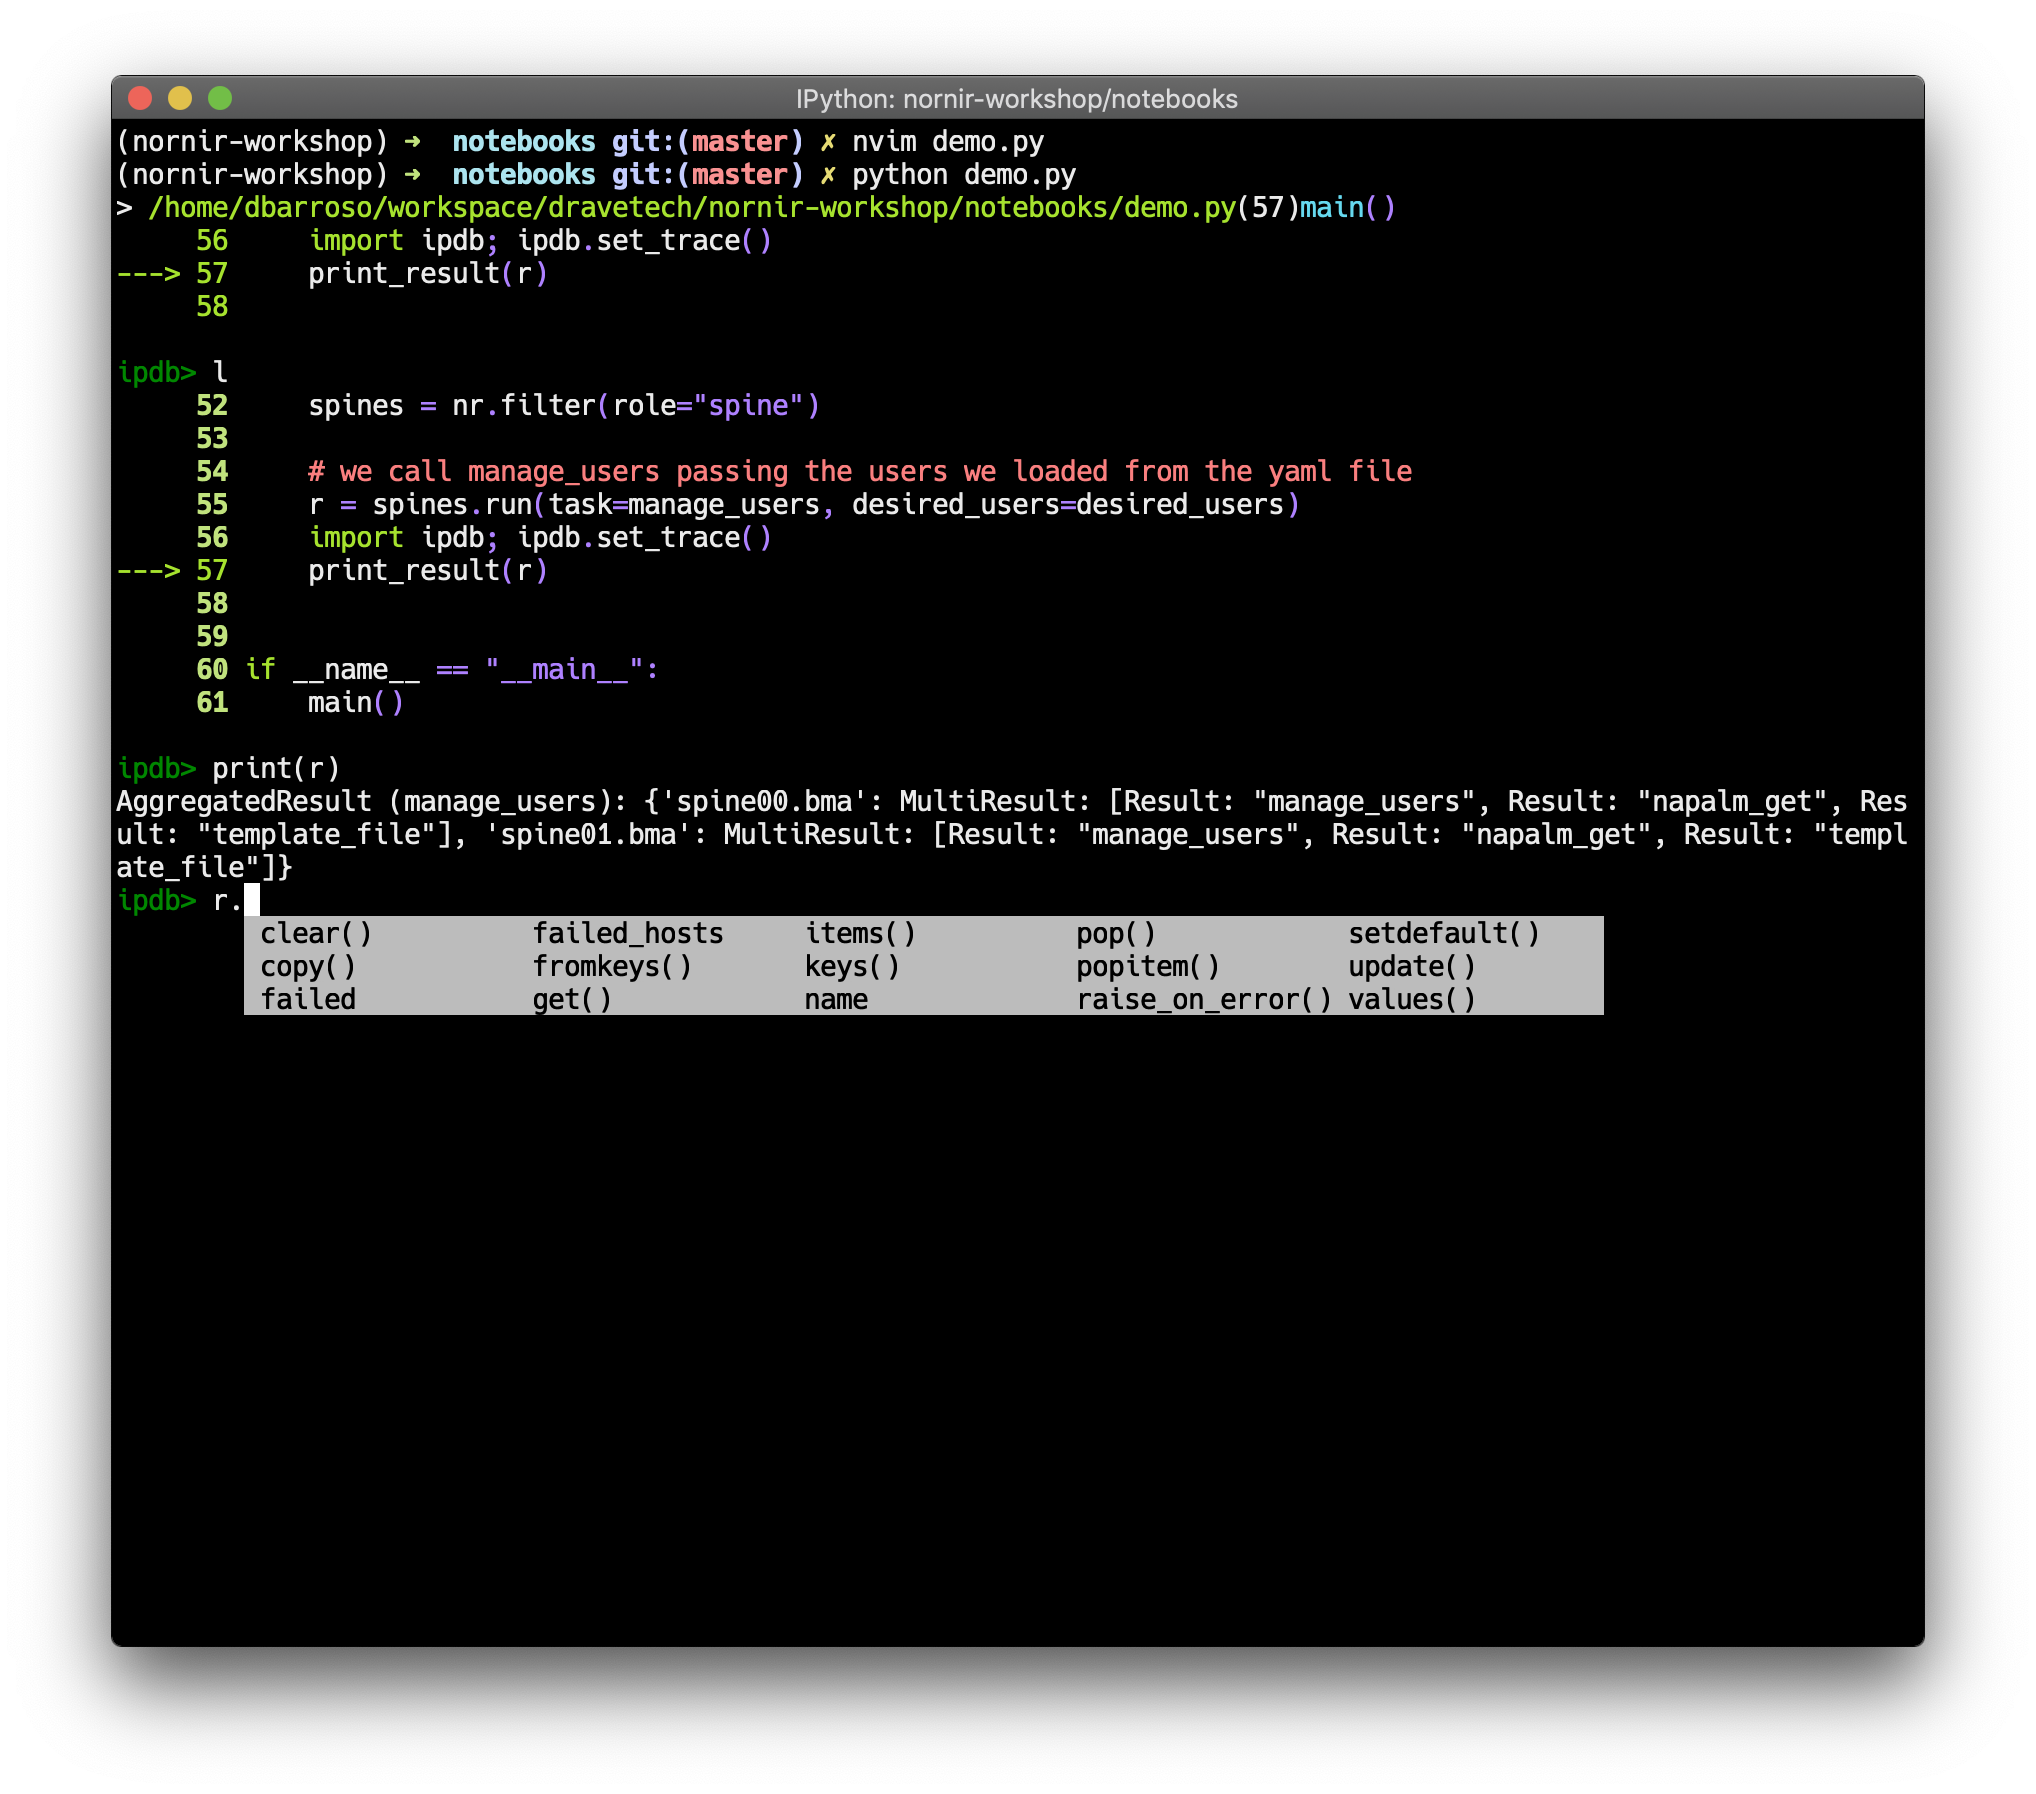This screenshot has width=2036, height=1794.
Task: Select update() in completion popup
Action: 1412,966
